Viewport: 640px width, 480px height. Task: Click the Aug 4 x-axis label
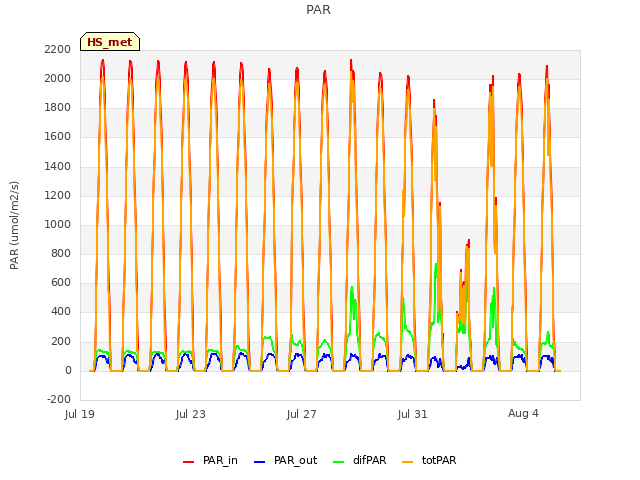523,413
